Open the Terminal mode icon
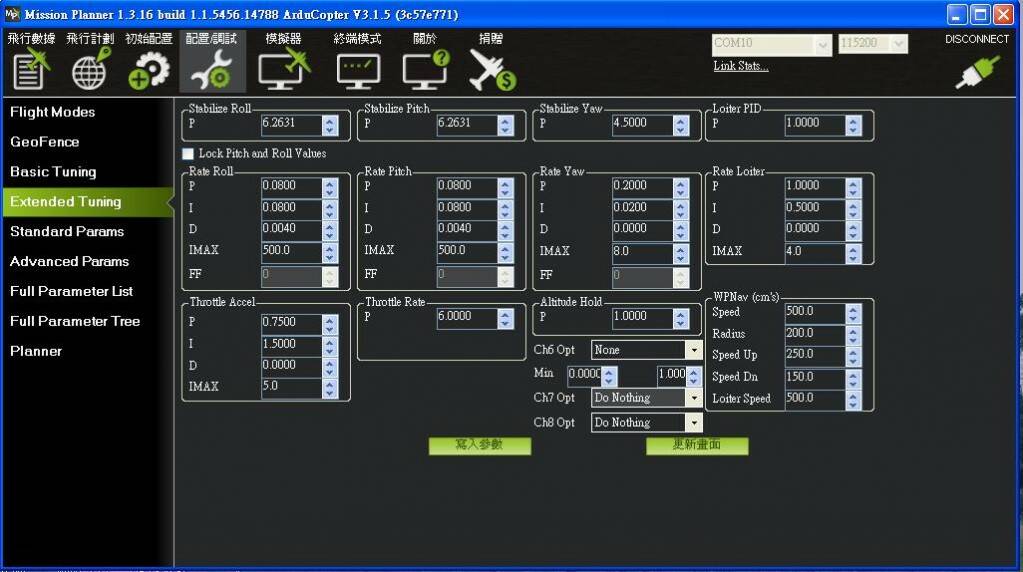Image resolution: width=1023 pixels, height=572 pixels. click(358, 72)
